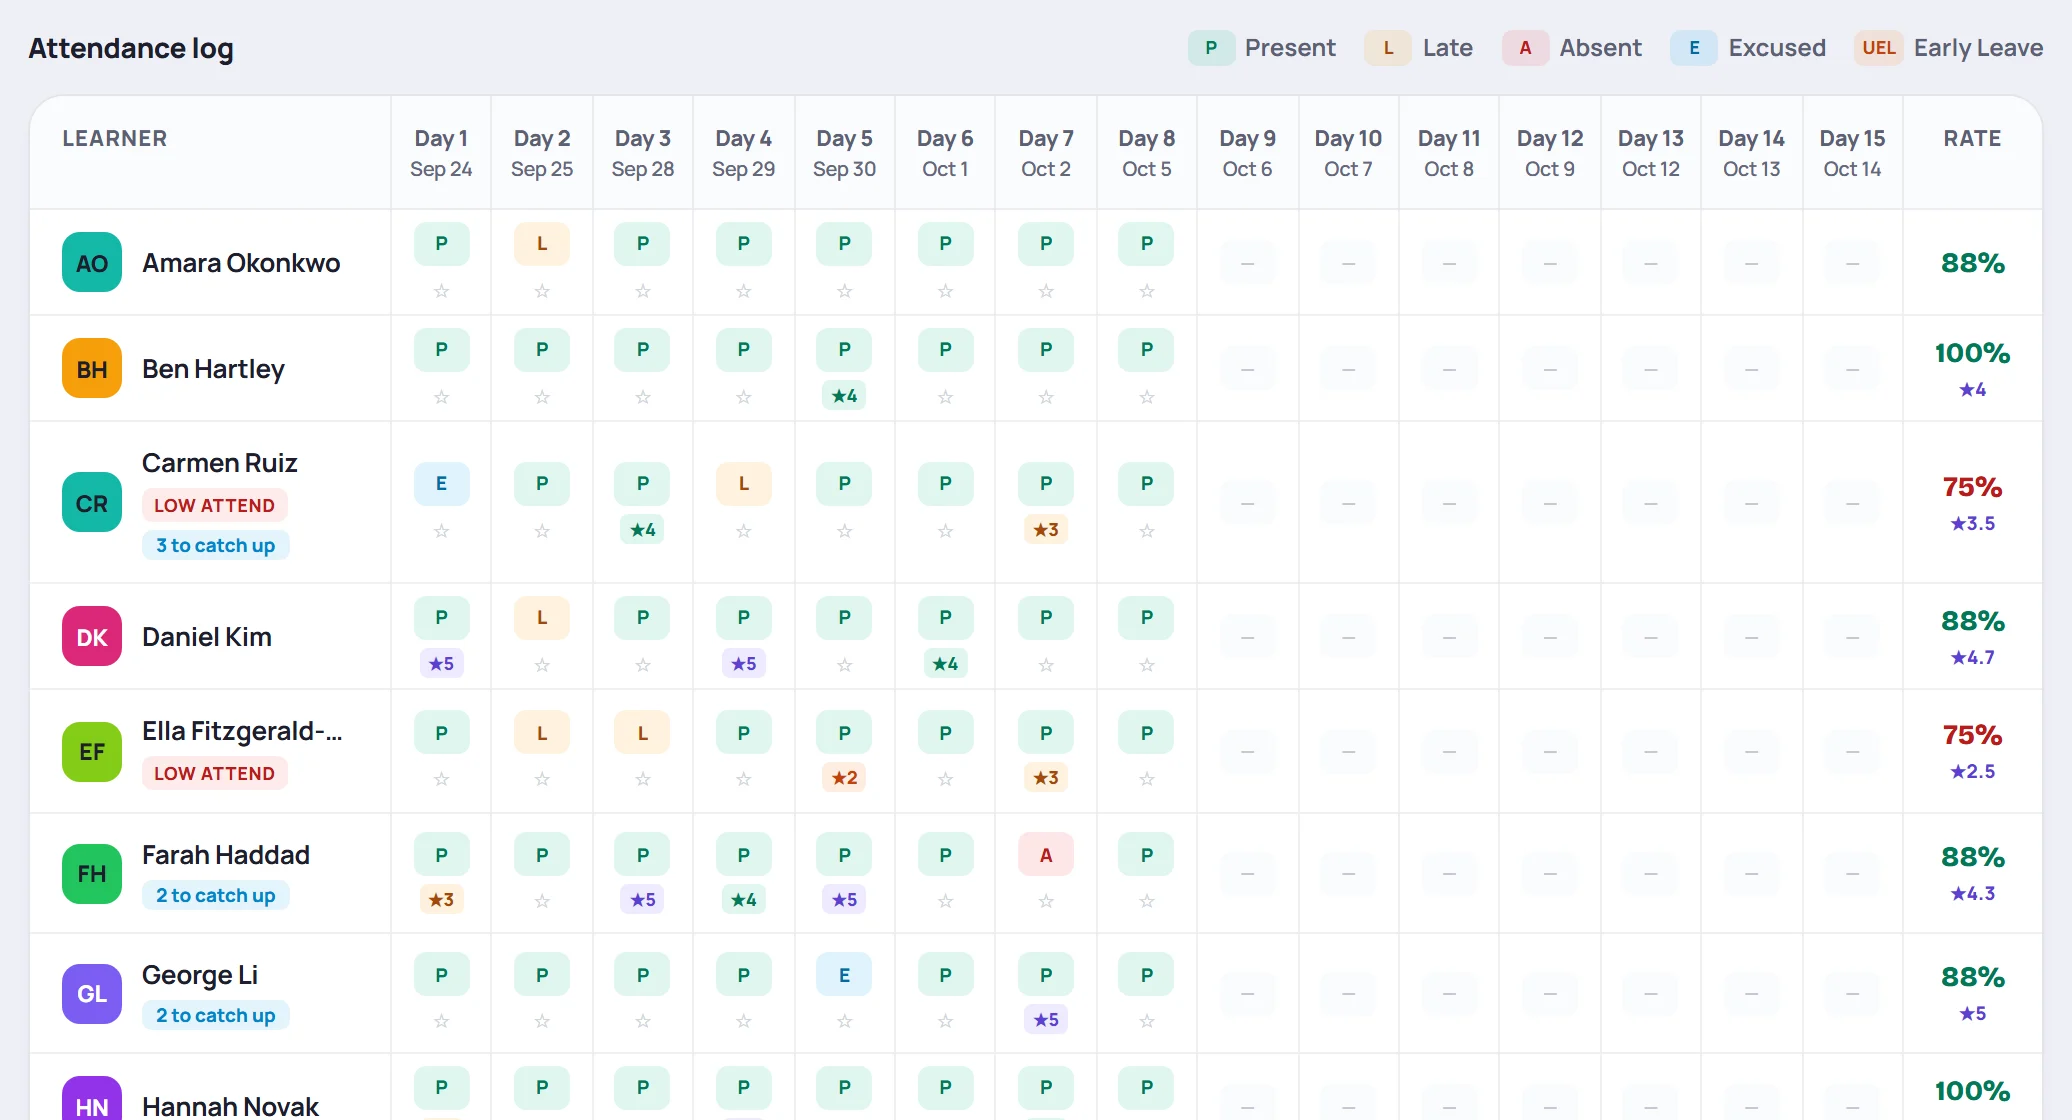Click empty star under Amara's Day 1
Screen dimensions: 2072x1120
point(441,291)
